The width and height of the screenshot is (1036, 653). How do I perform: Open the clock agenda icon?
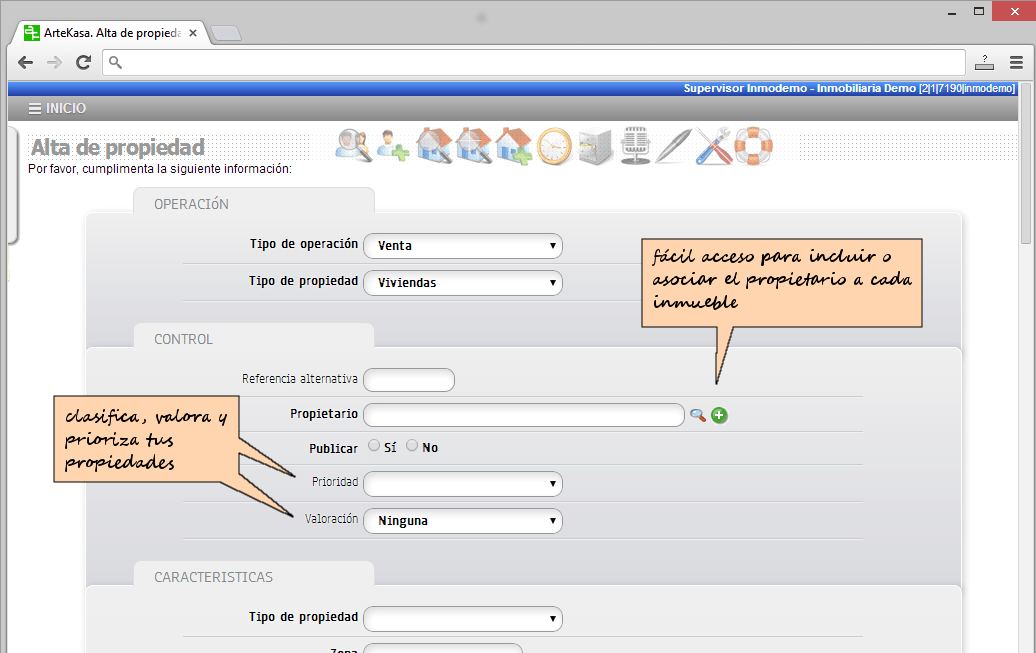point(553,146)
